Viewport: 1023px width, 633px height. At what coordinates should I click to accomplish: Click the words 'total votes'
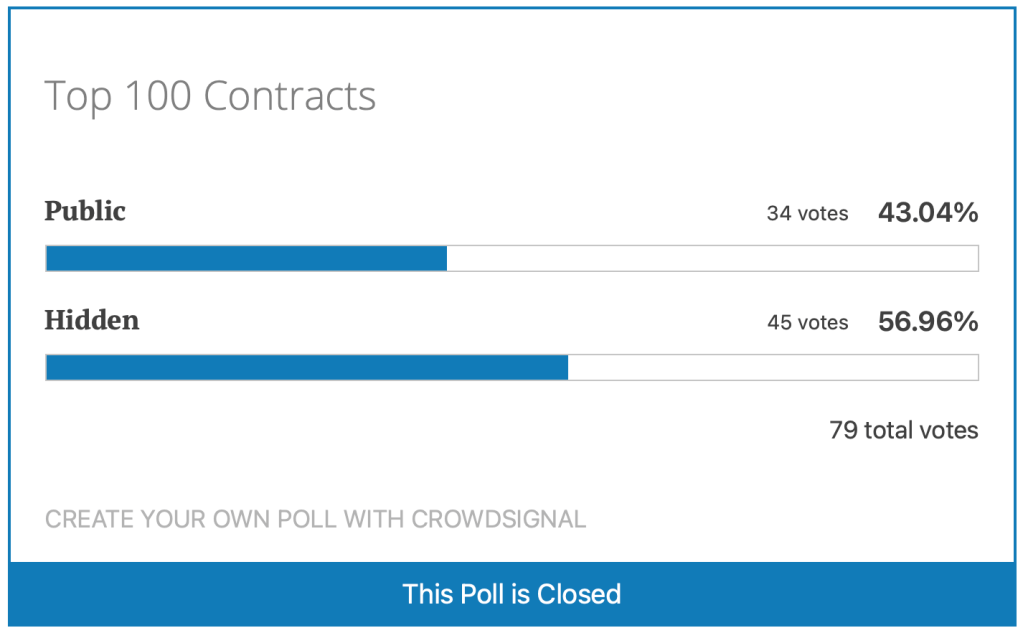(x=921, y=430)
